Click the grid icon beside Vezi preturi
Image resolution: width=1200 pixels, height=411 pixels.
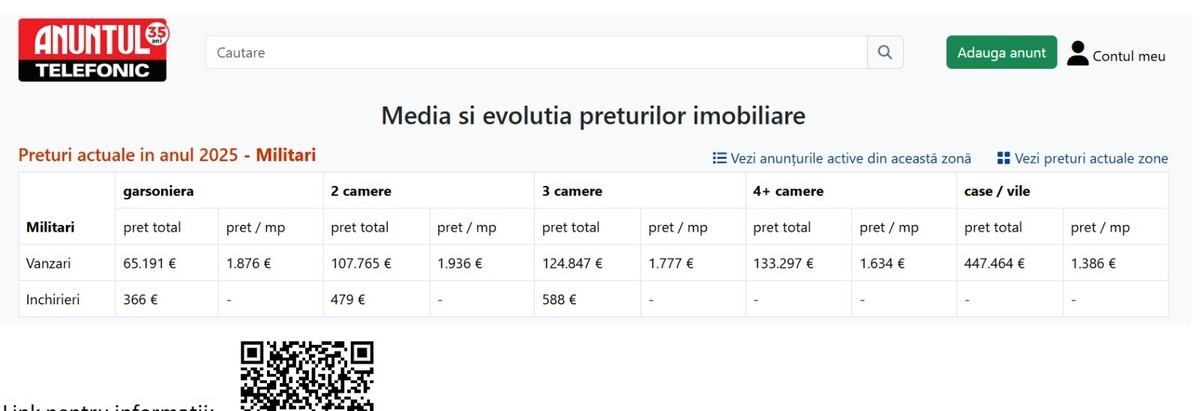(x=1004, y=158)
